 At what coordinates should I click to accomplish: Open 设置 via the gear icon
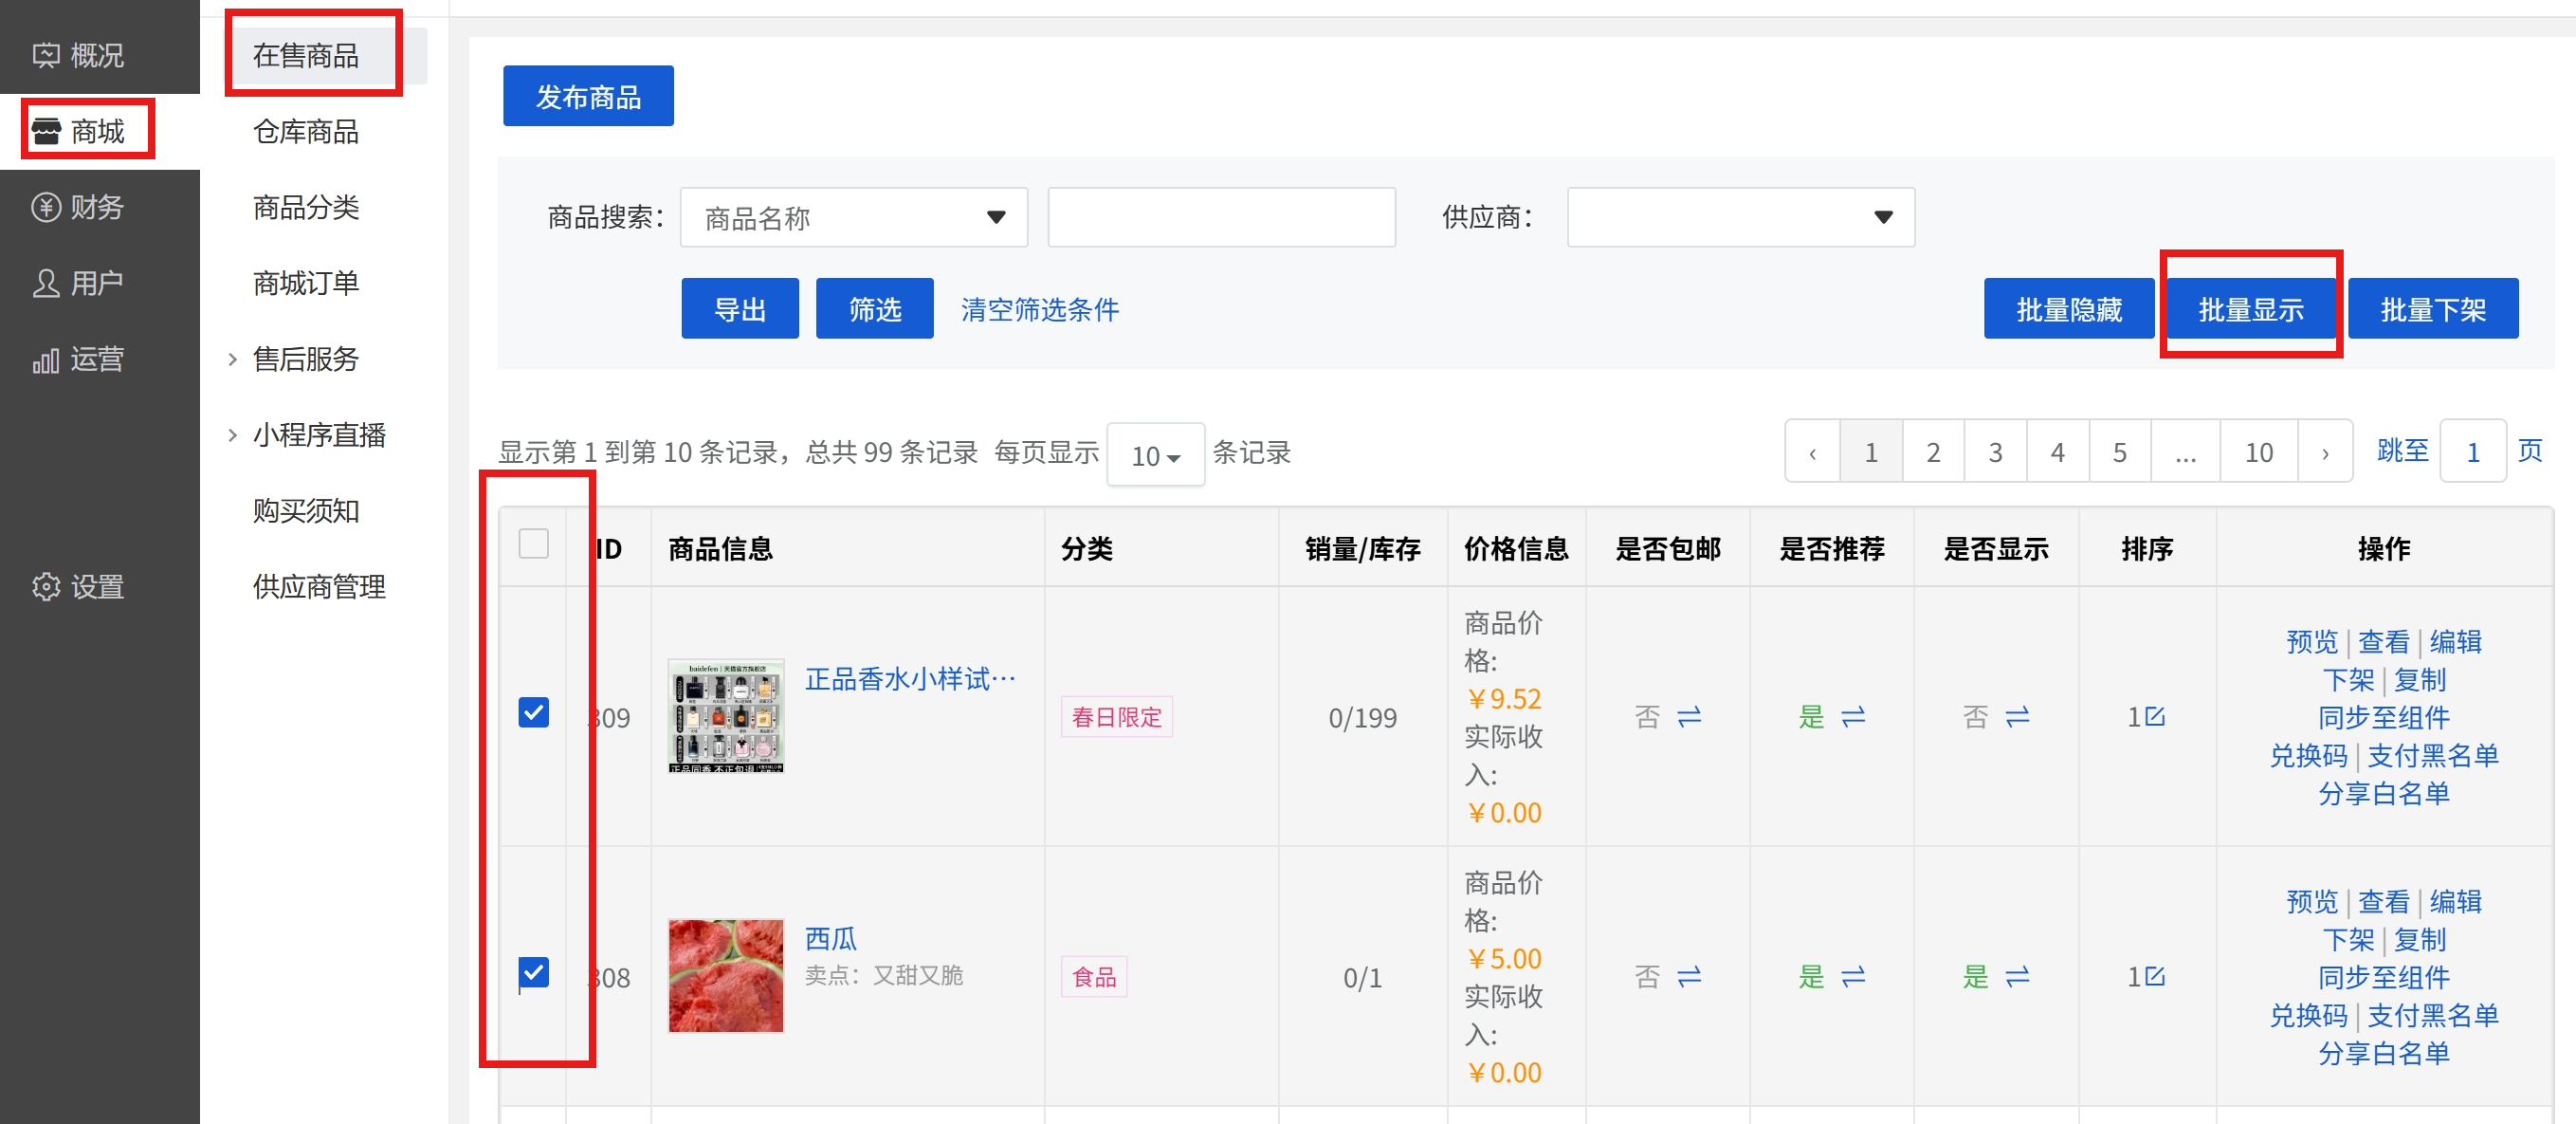(45, 586)
